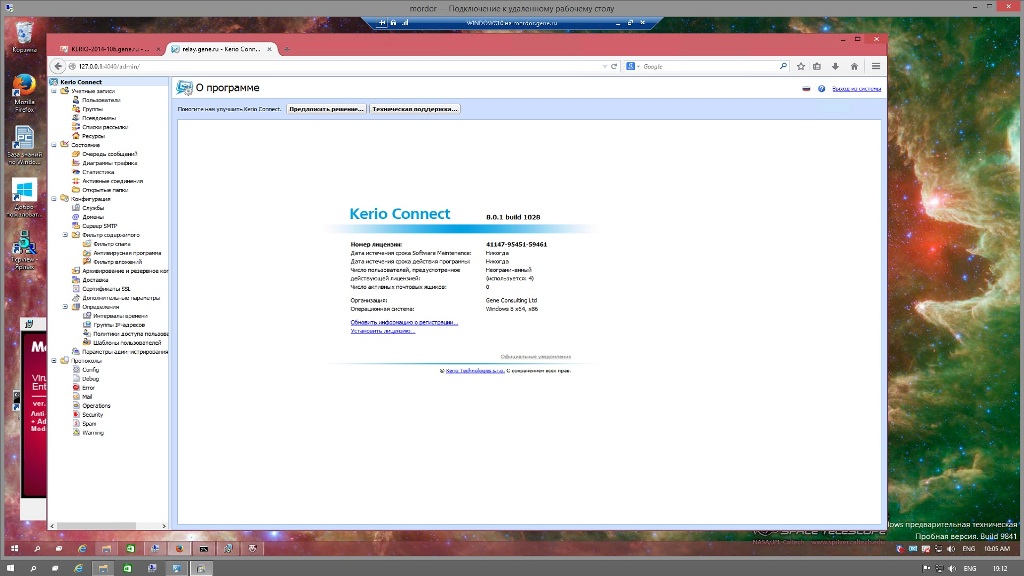This screenshot has width=1024, height=576.
Task: Show Статистика in the status section
Action: tap(98, 172)
